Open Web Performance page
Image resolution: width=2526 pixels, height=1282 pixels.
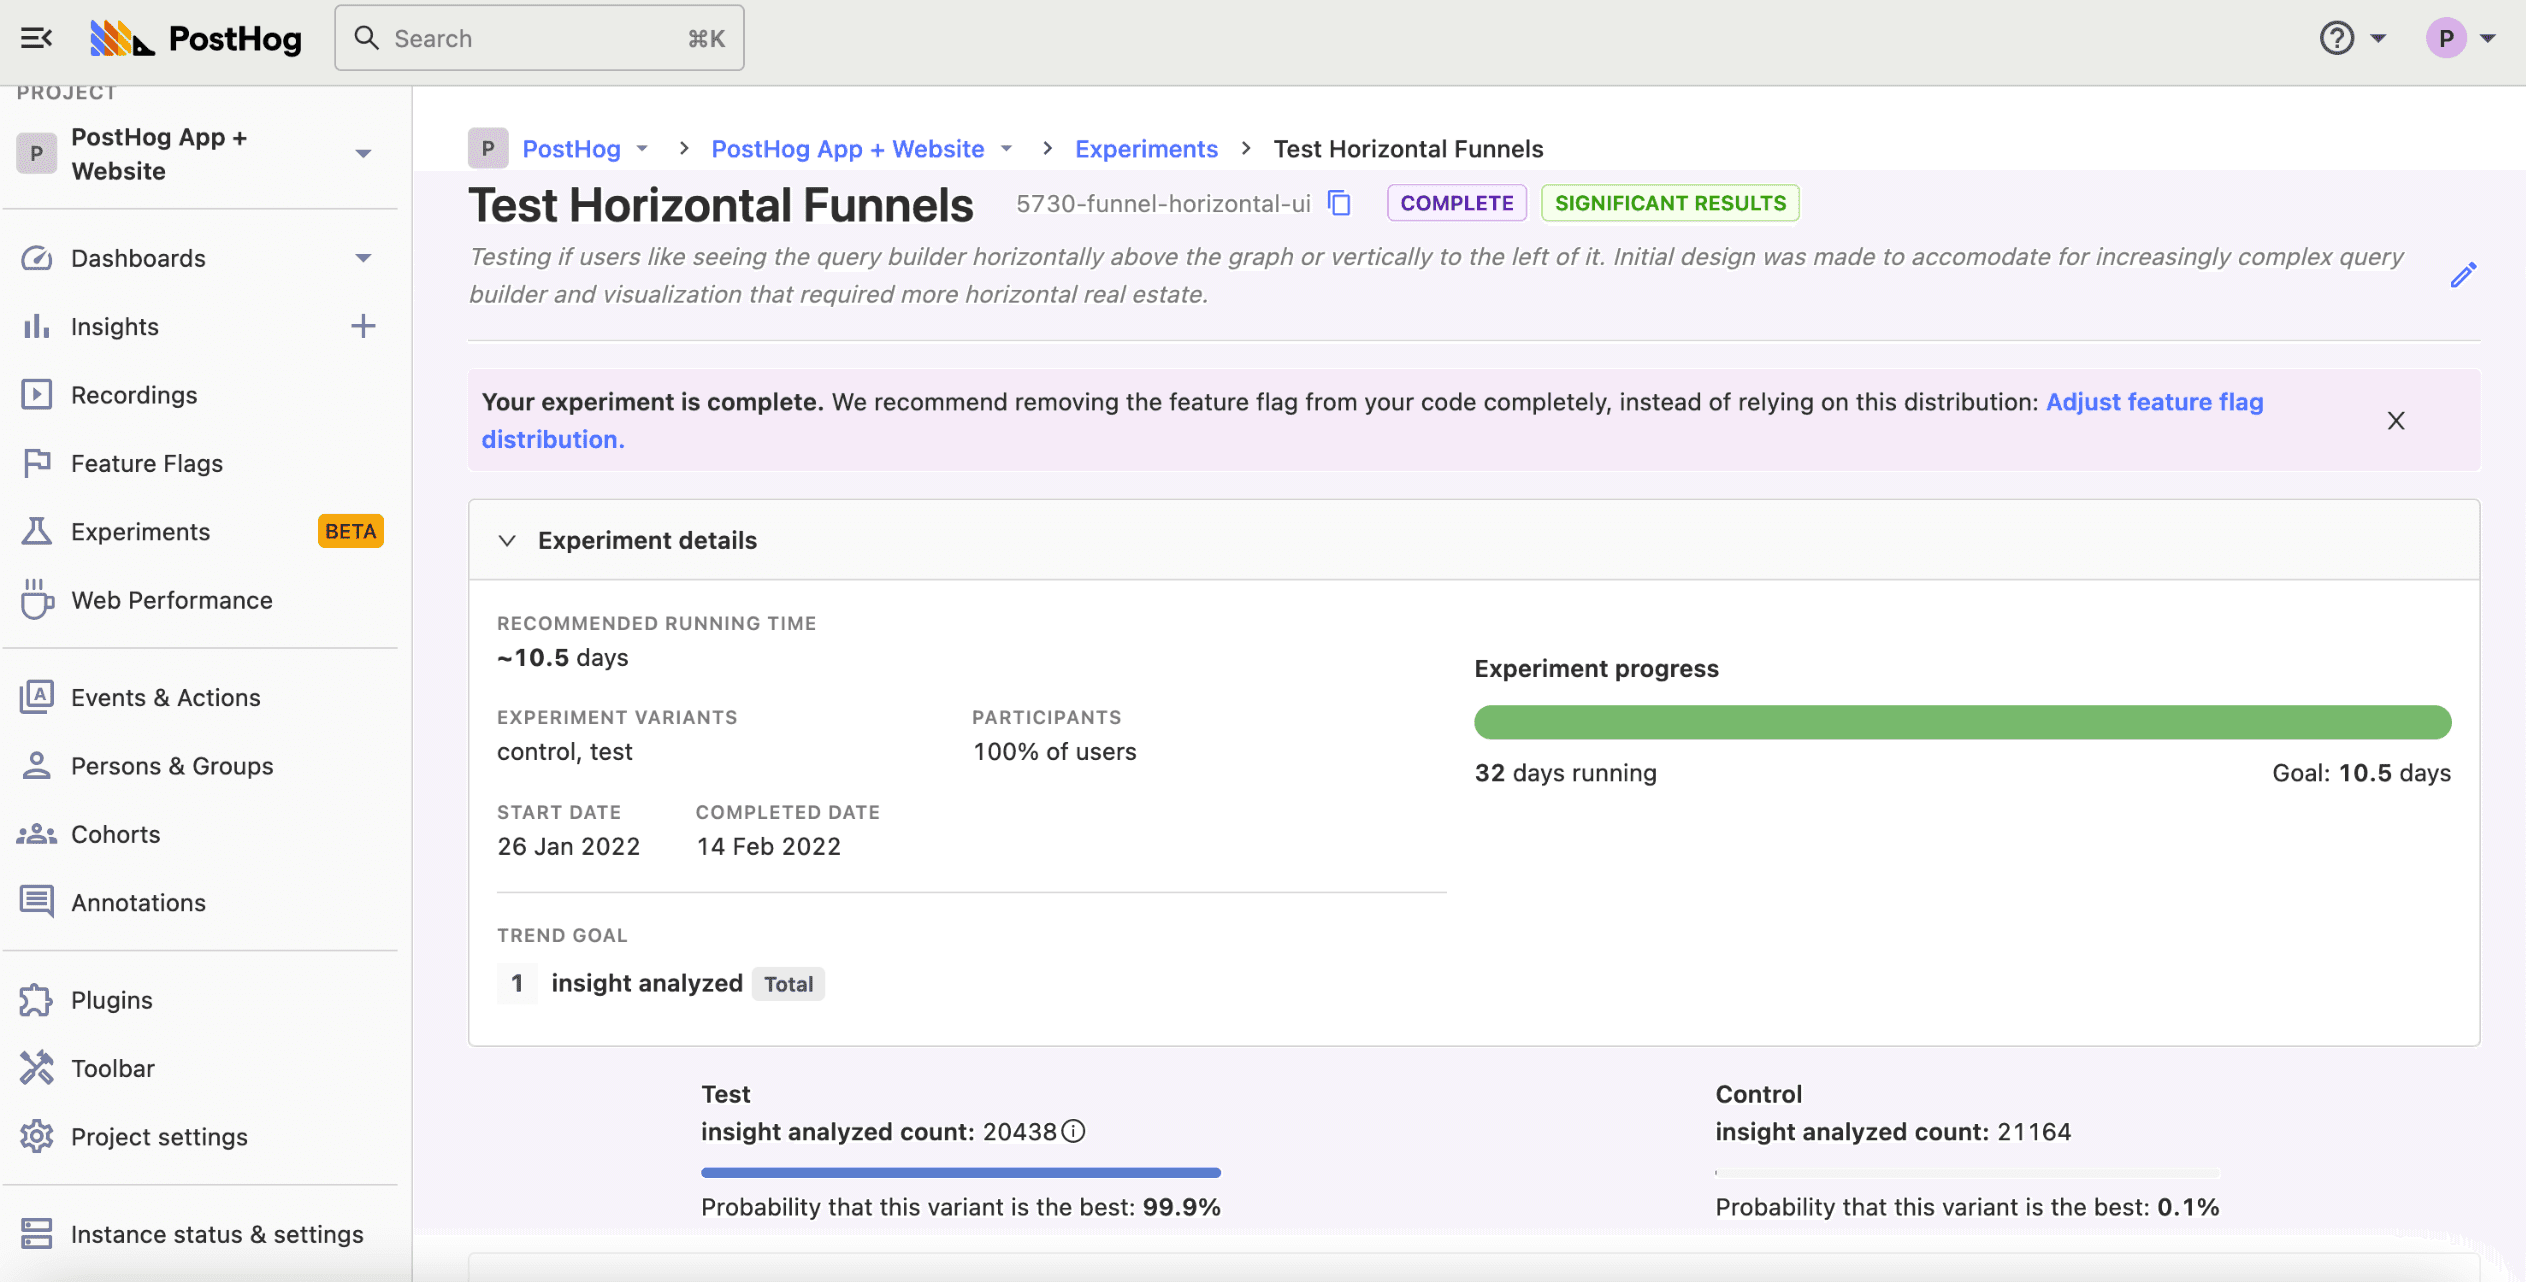tap(172, 600)
